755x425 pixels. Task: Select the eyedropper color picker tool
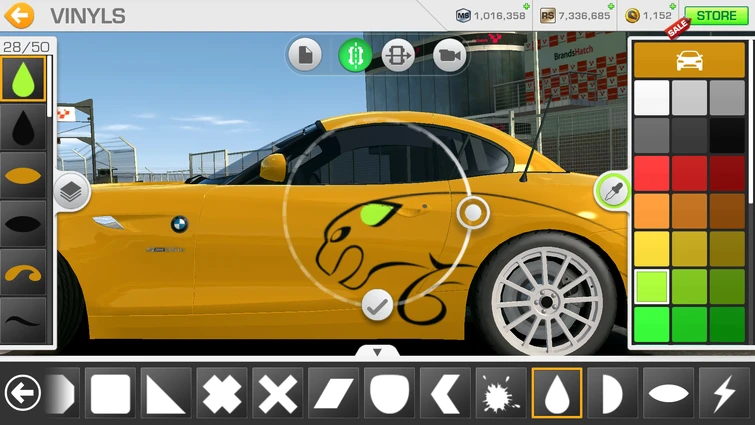point(612,192)
